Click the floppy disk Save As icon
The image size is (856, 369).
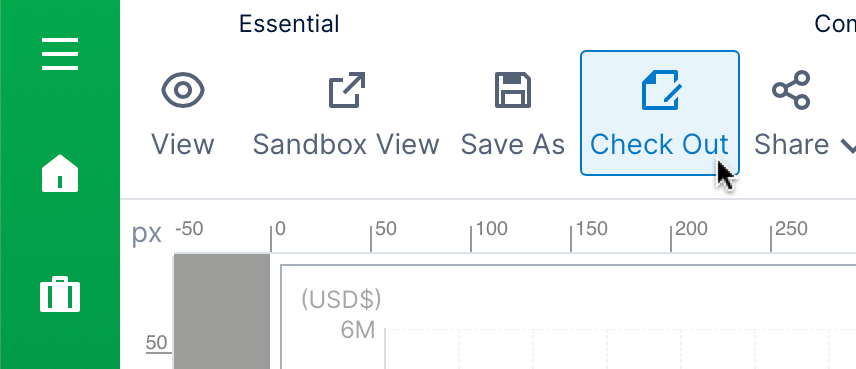513,90
